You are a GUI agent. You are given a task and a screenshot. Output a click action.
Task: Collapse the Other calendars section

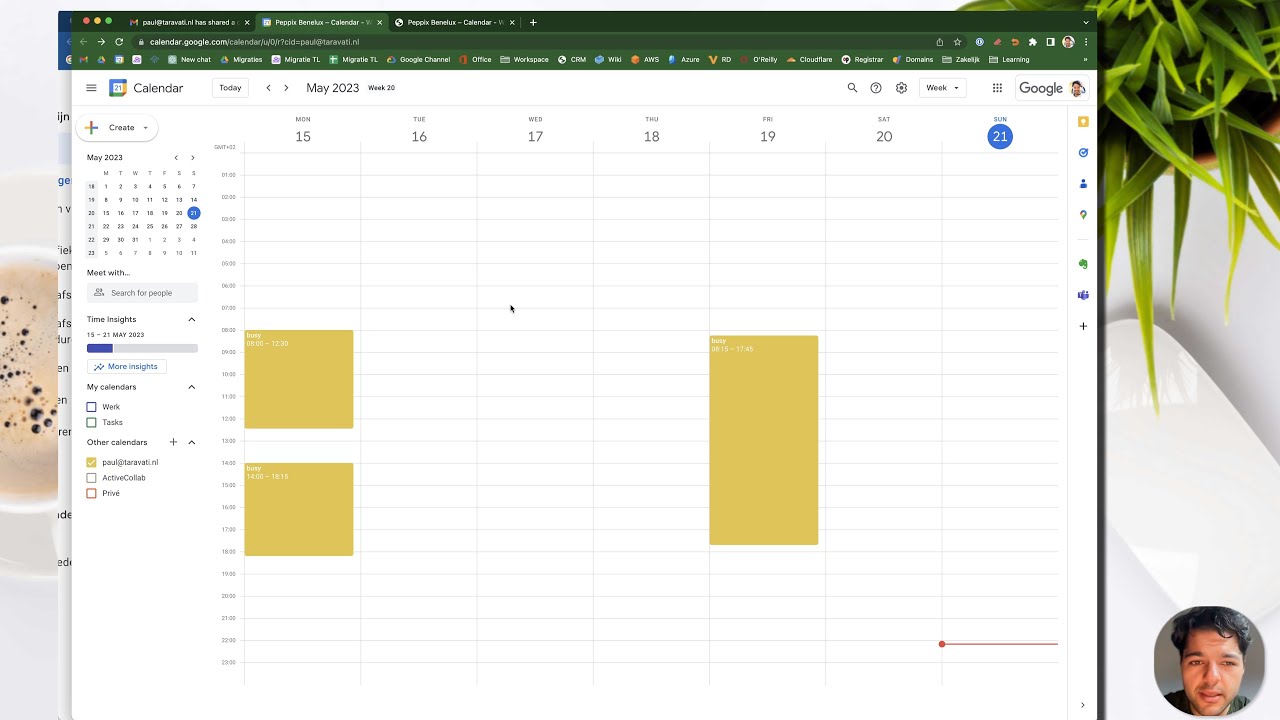point(192,442)
